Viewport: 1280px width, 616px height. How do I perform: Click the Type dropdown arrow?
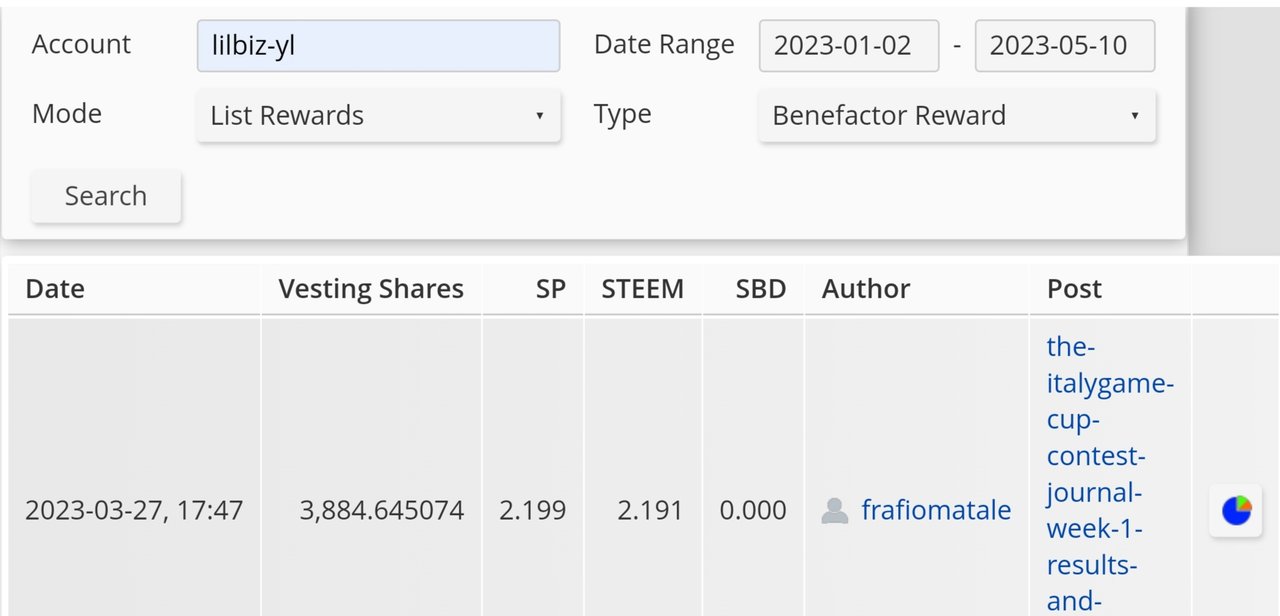pos(1134,116)
